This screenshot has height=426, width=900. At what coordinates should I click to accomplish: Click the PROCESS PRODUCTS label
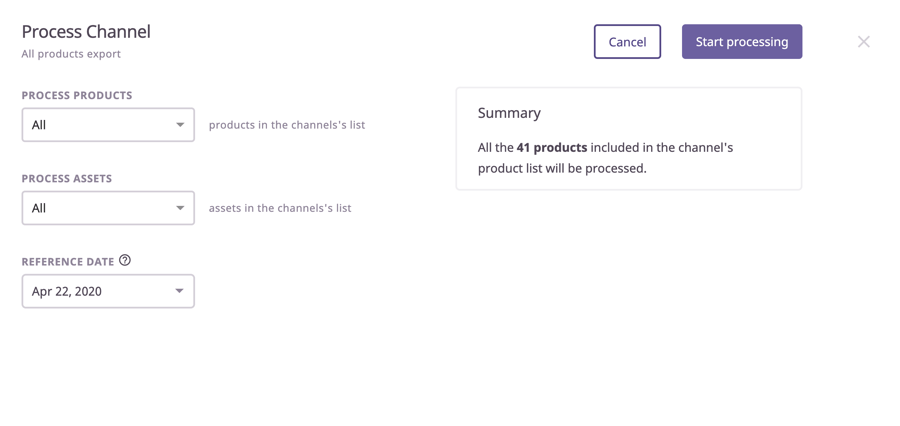click(x=77, y=95)
